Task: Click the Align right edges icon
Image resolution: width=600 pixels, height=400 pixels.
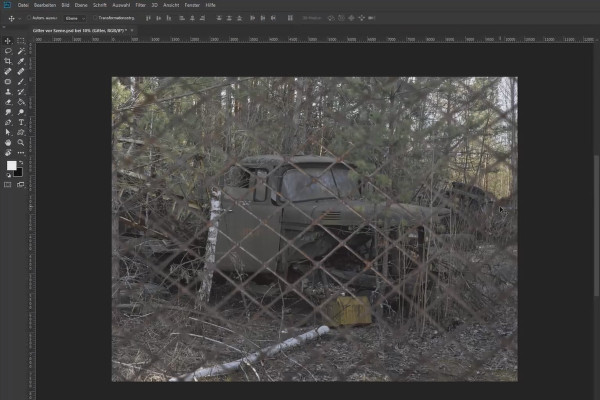Action: (x=203, y=18)
